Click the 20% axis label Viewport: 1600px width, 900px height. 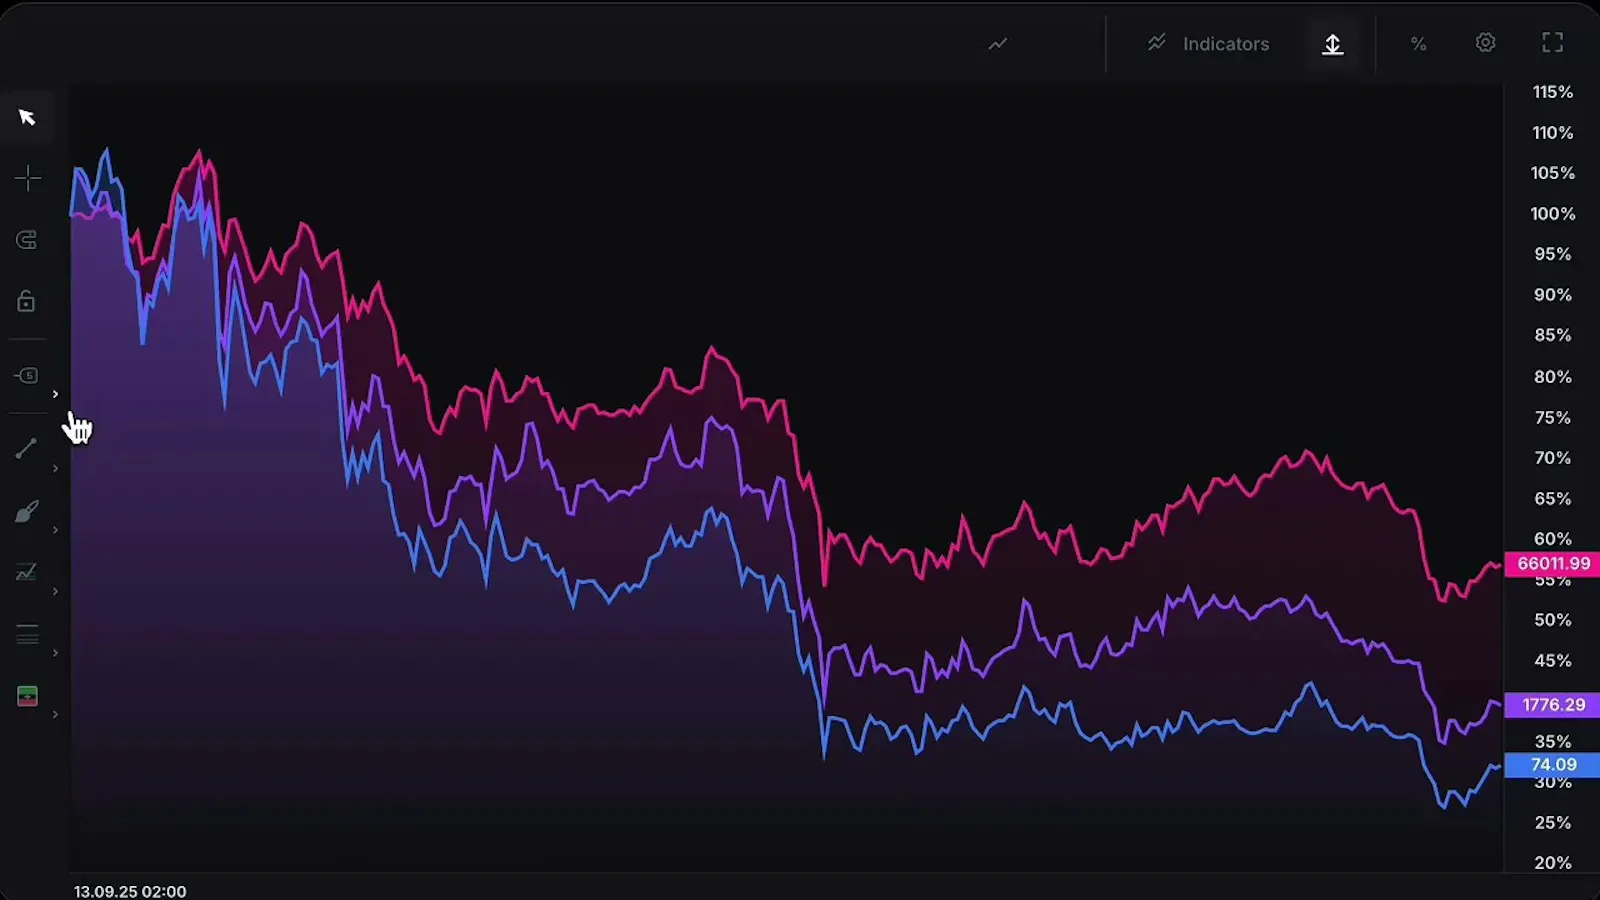tap(1553, 863)
